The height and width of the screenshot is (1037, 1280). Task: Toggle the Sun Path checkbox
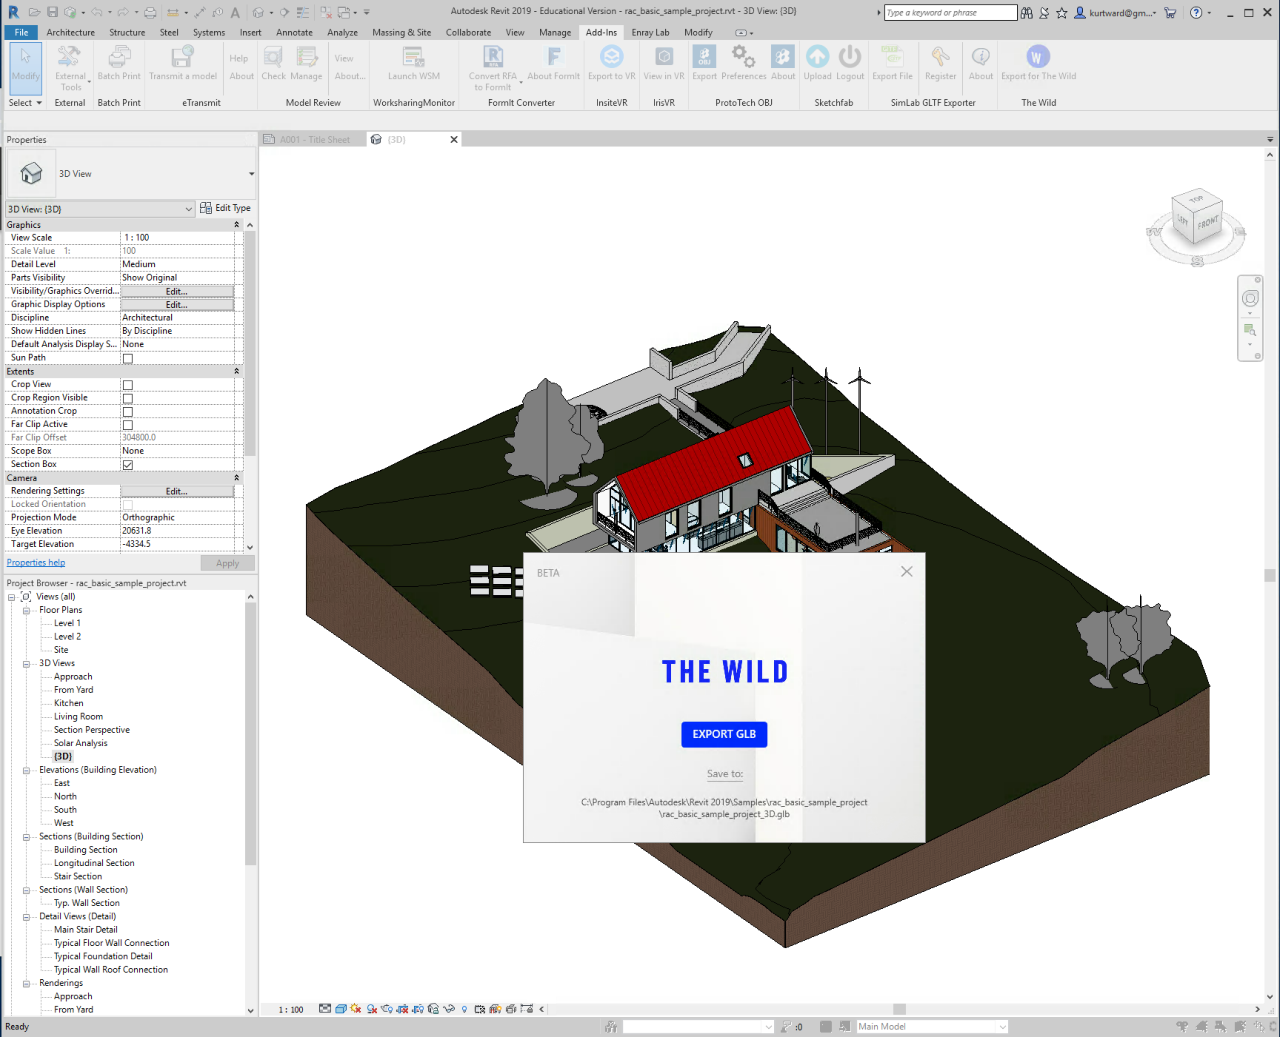(128, 358)
